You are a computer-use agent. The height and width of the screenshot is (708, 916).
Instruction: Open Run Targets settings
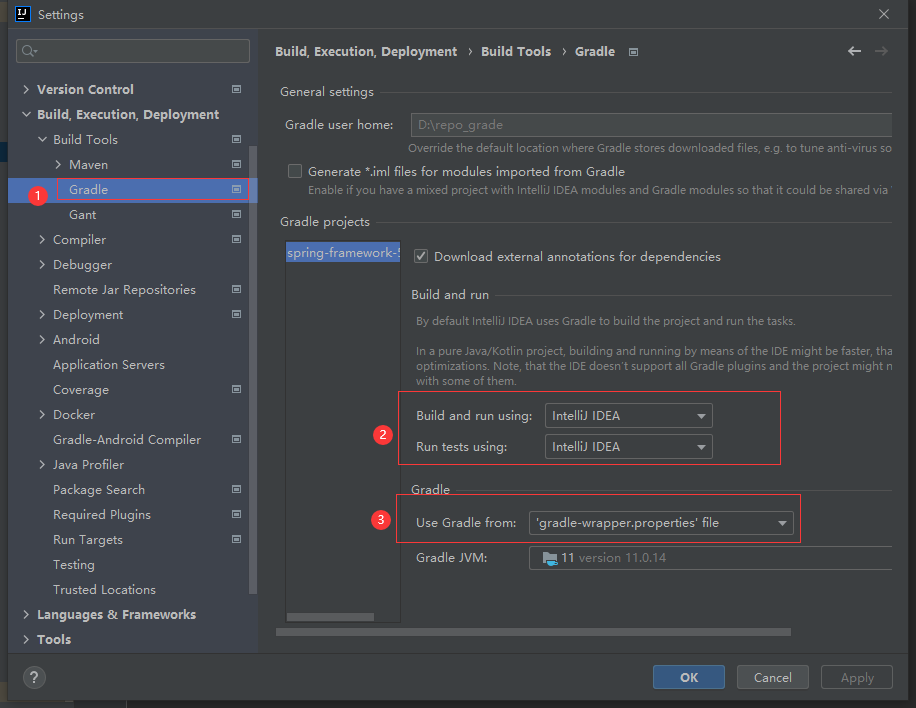pos(88,540)
